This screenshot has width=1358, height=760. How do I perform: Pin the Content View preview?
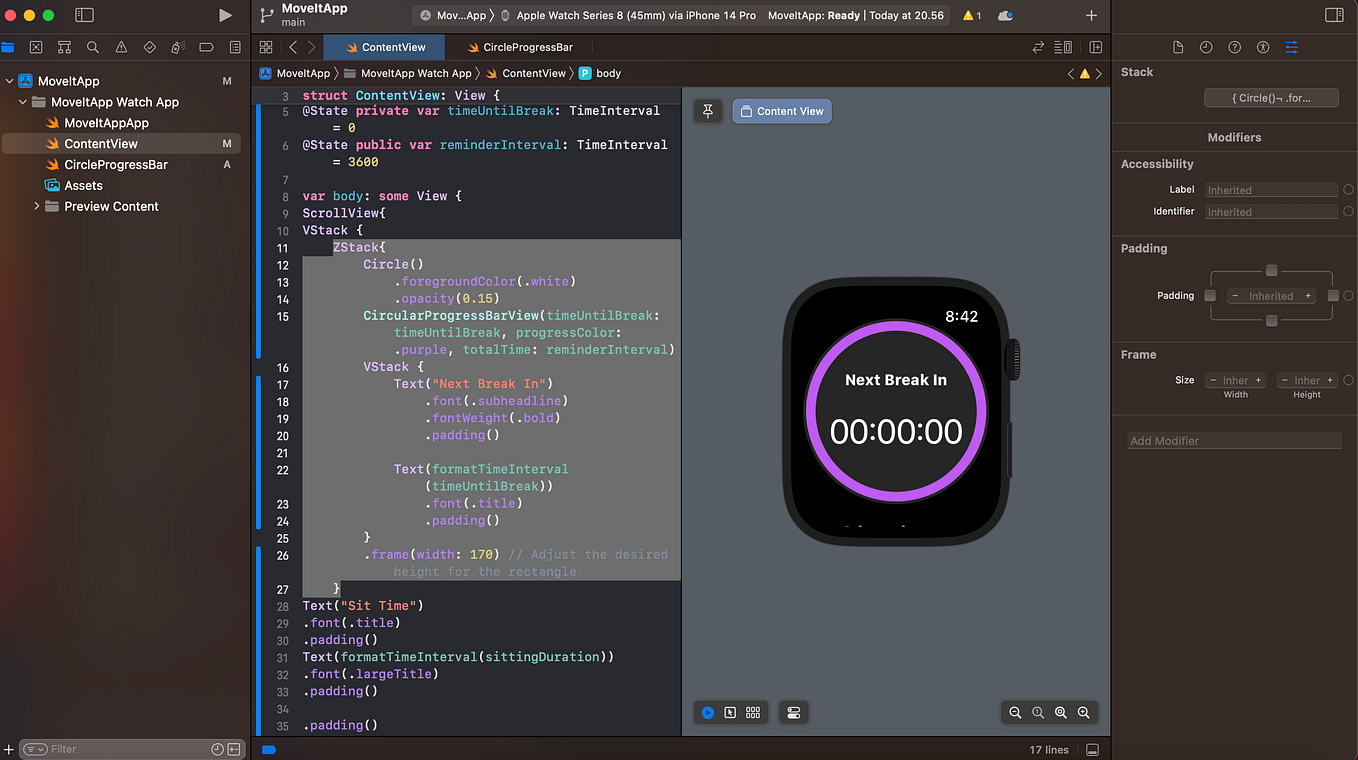click(x=708, y=111)
